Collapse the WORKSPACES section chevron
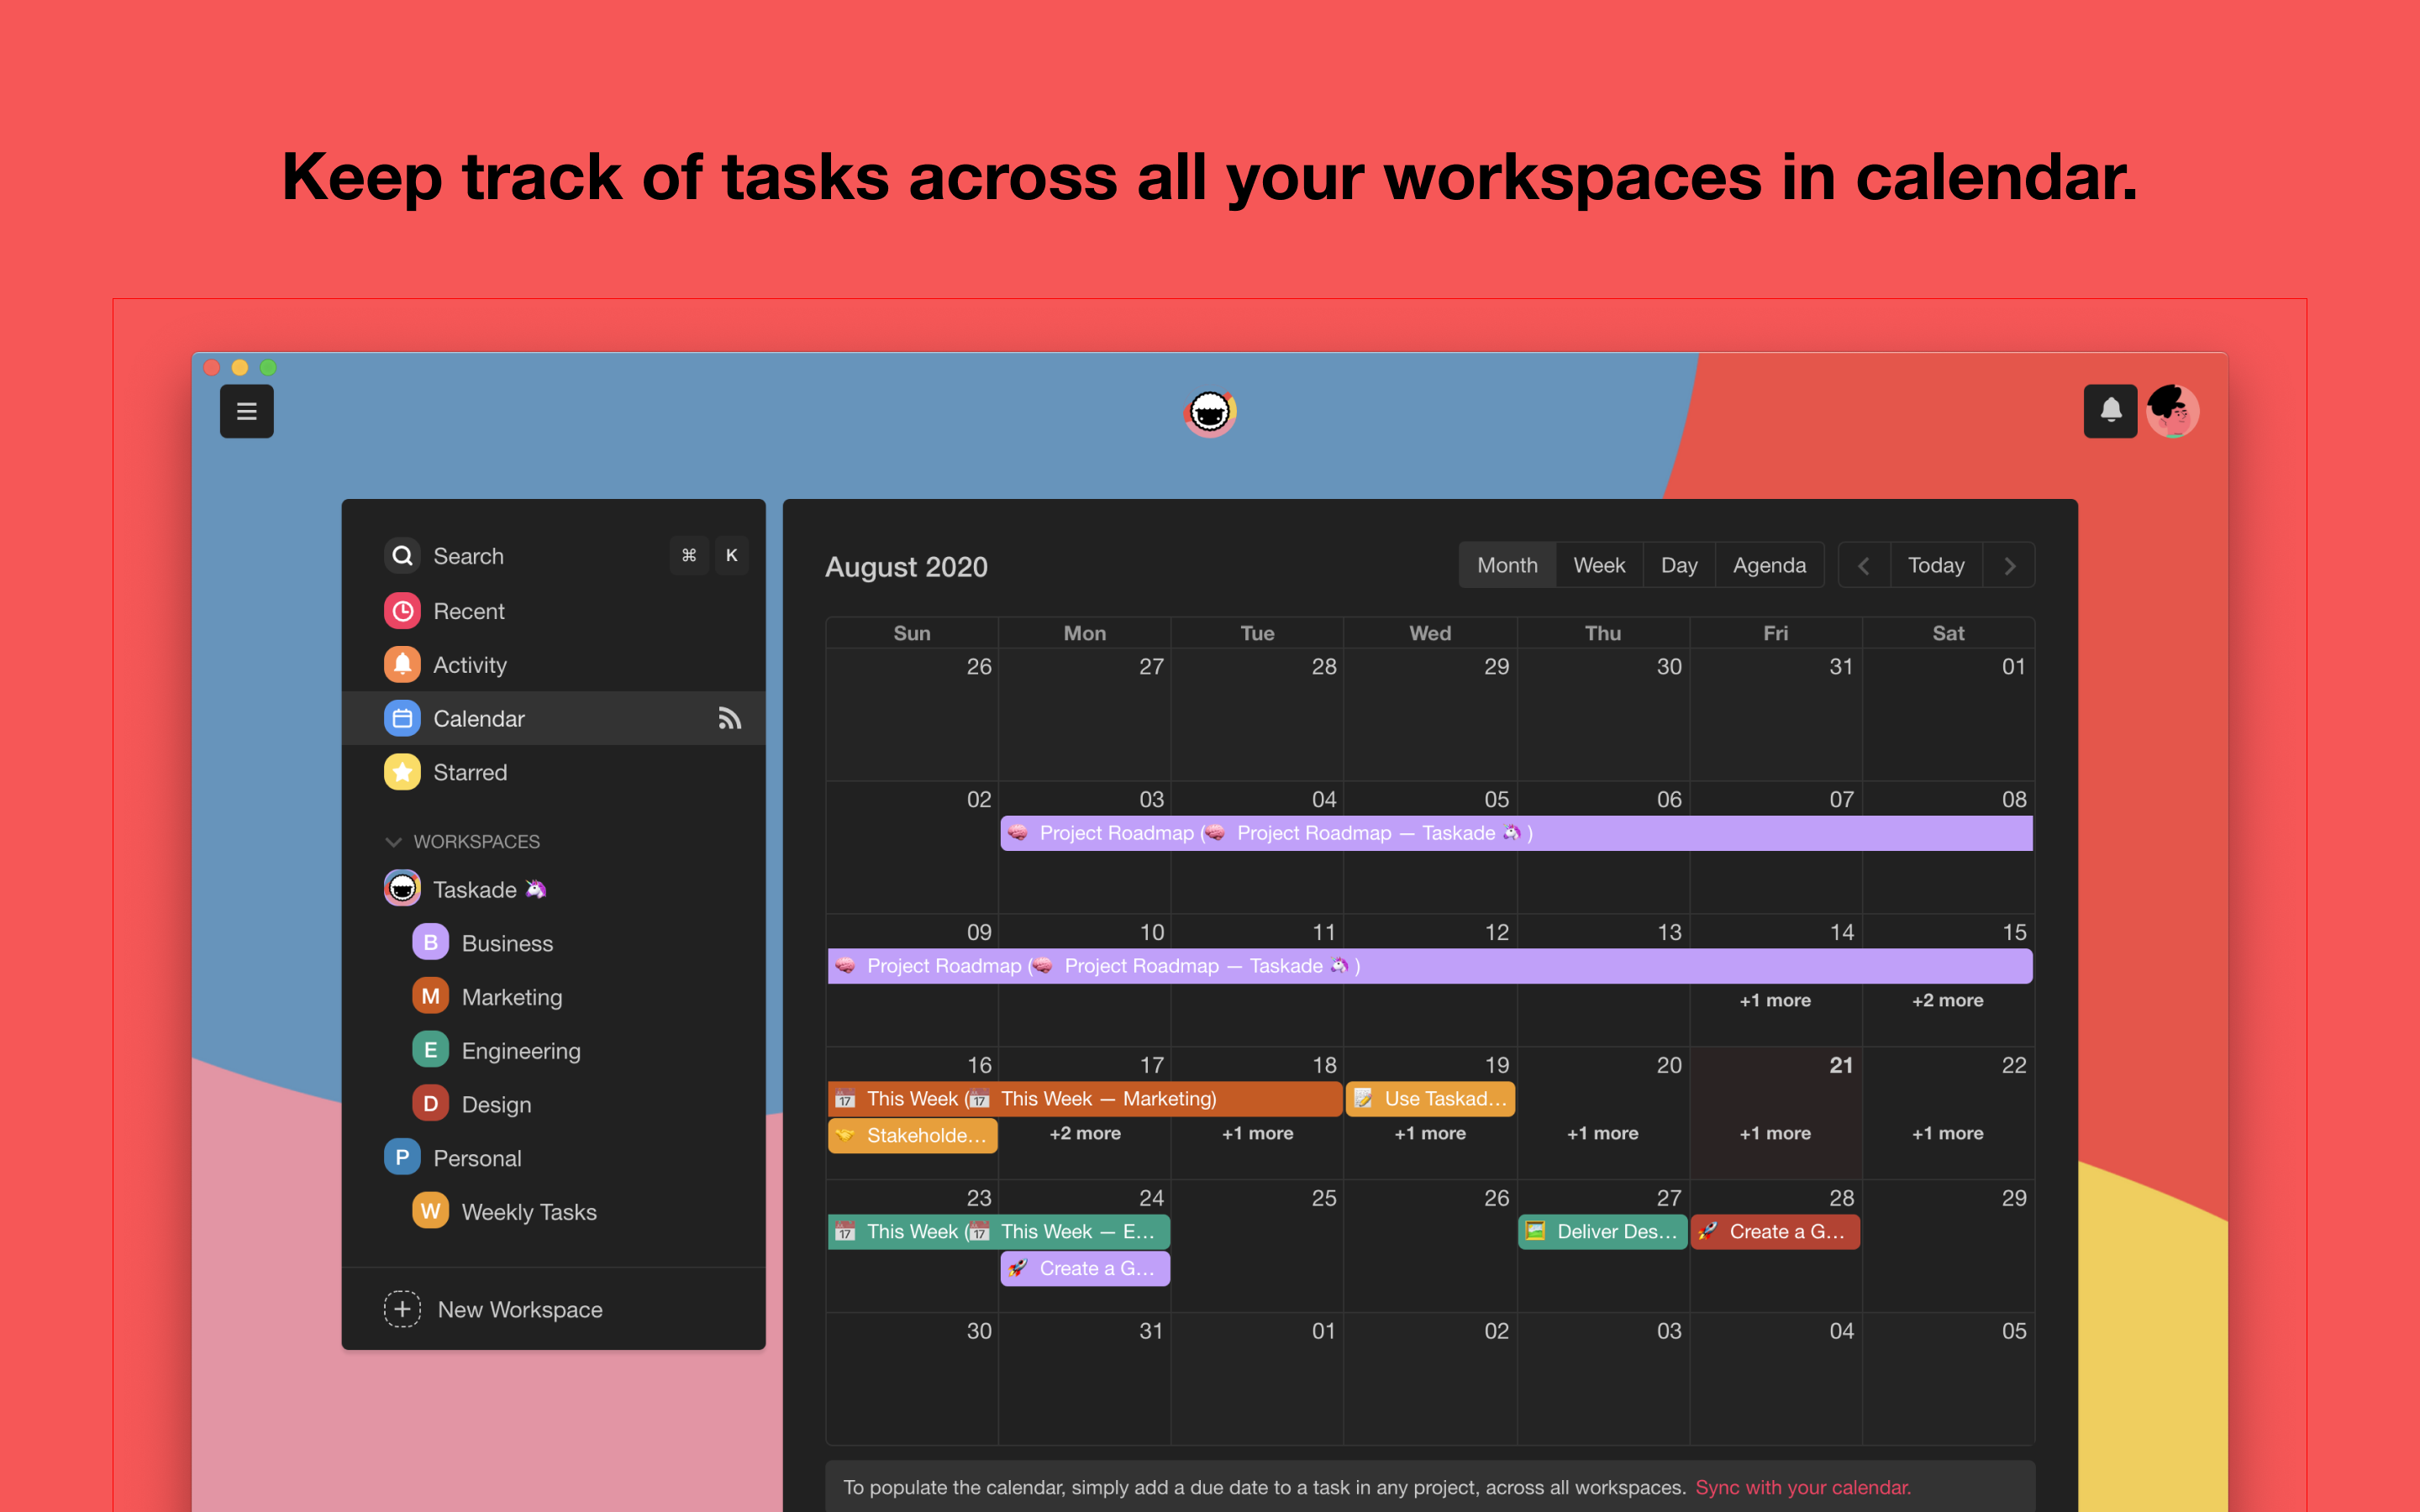This screenshot has width=2420, height=1512. pos(393,842)
